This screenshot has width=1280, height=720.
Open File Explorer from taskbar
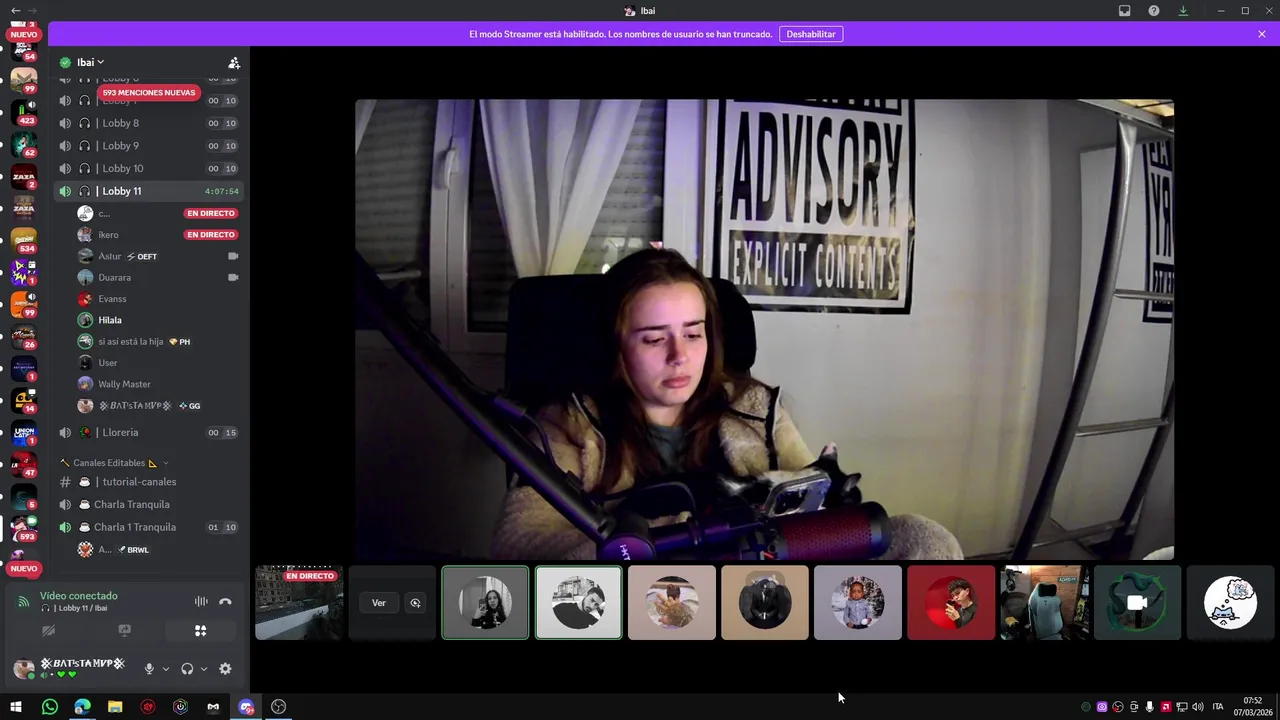click(x=115, y=707)
